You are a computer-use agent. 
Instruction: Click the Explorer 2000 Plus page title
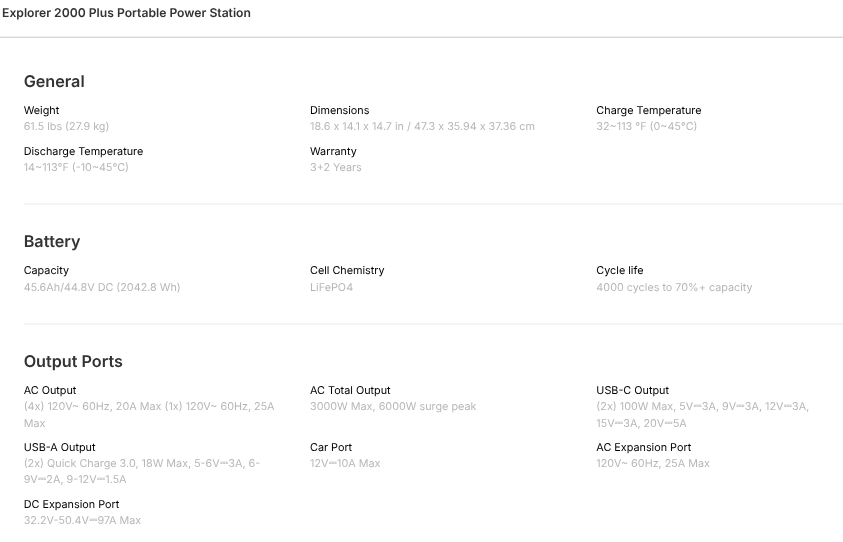click(x=125, y=13)
